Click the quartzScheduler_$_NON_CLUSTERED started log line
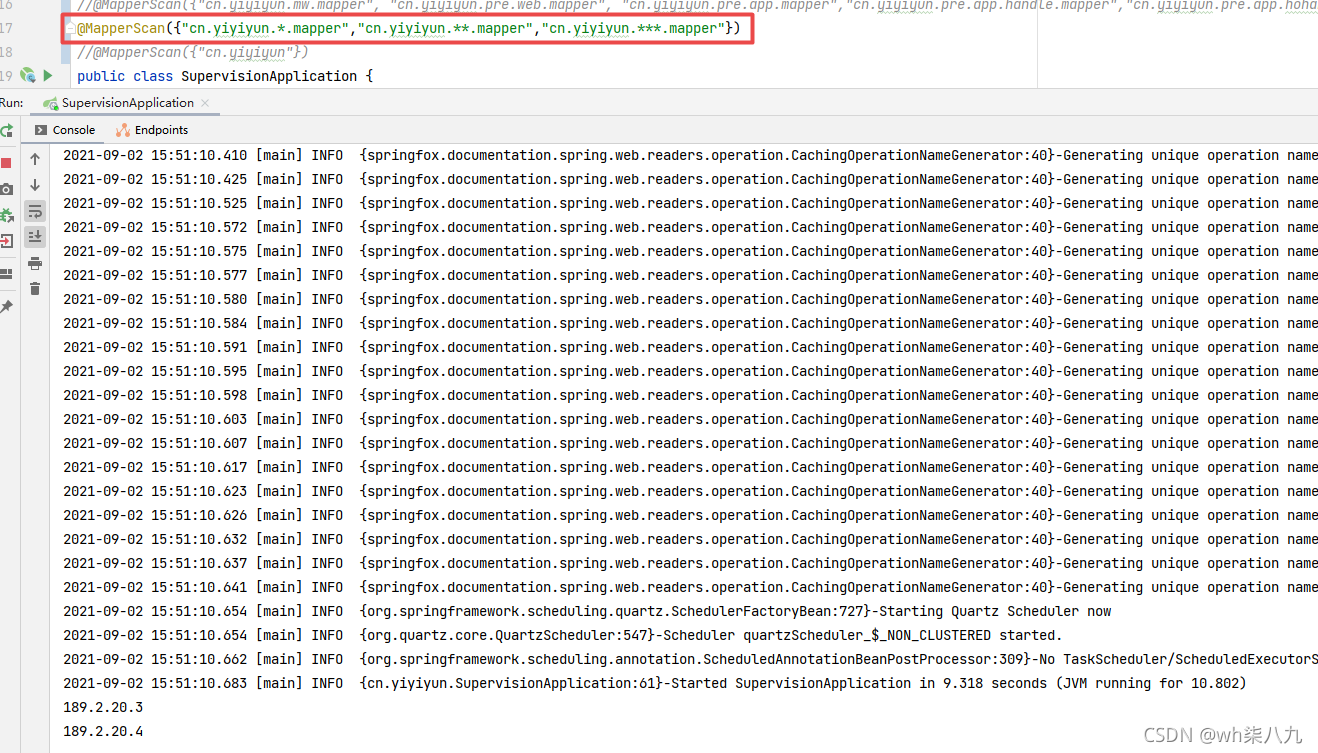The height and width of the screenshot is (753, 1318). coord(563,635)
